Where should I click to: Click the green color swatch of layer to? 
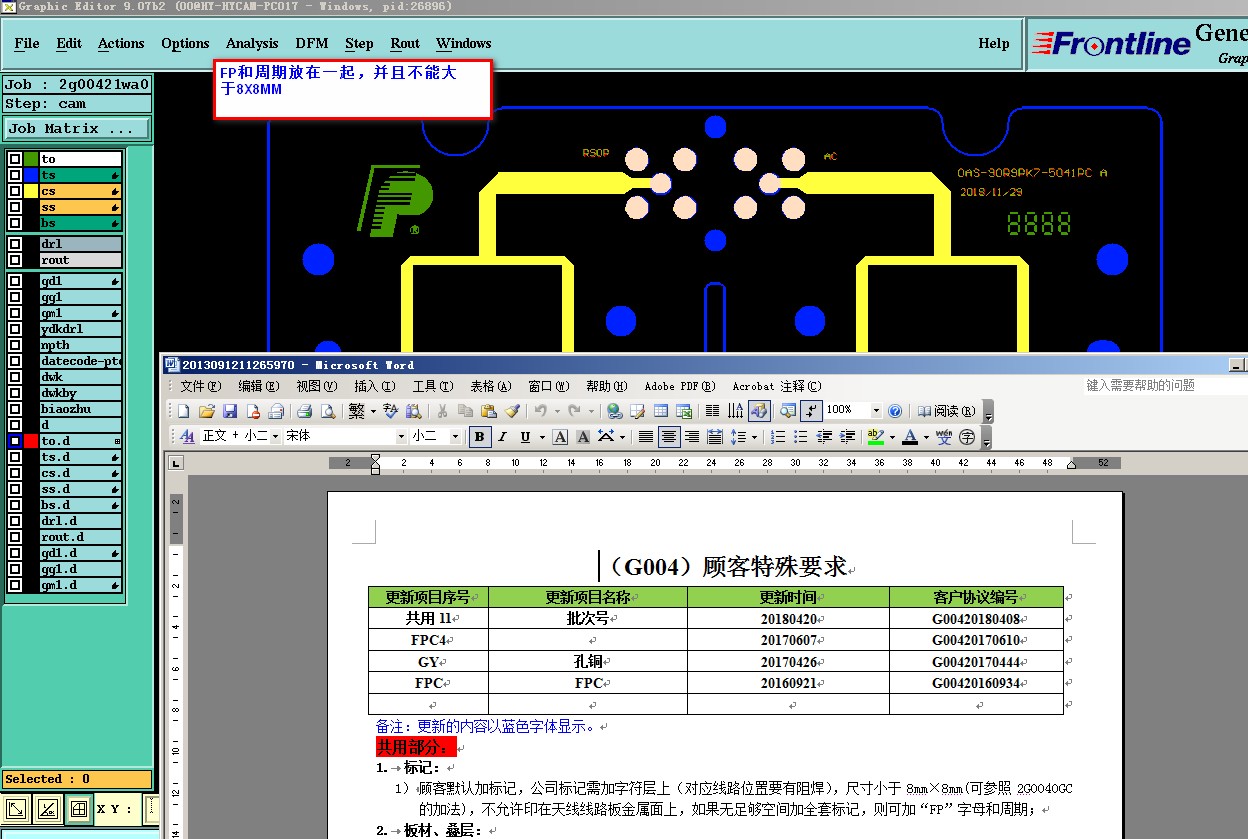click(x=31, y=159)
